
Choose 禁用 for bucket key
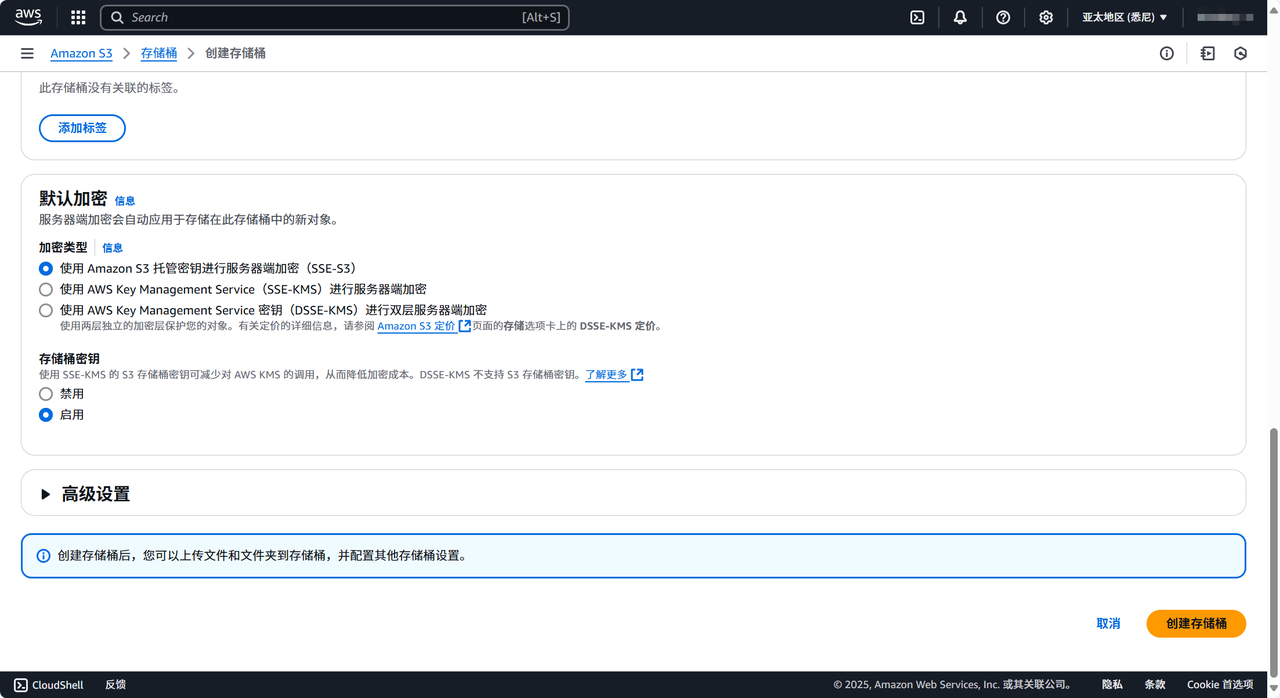pyautogui.click(x=45, y=394)
